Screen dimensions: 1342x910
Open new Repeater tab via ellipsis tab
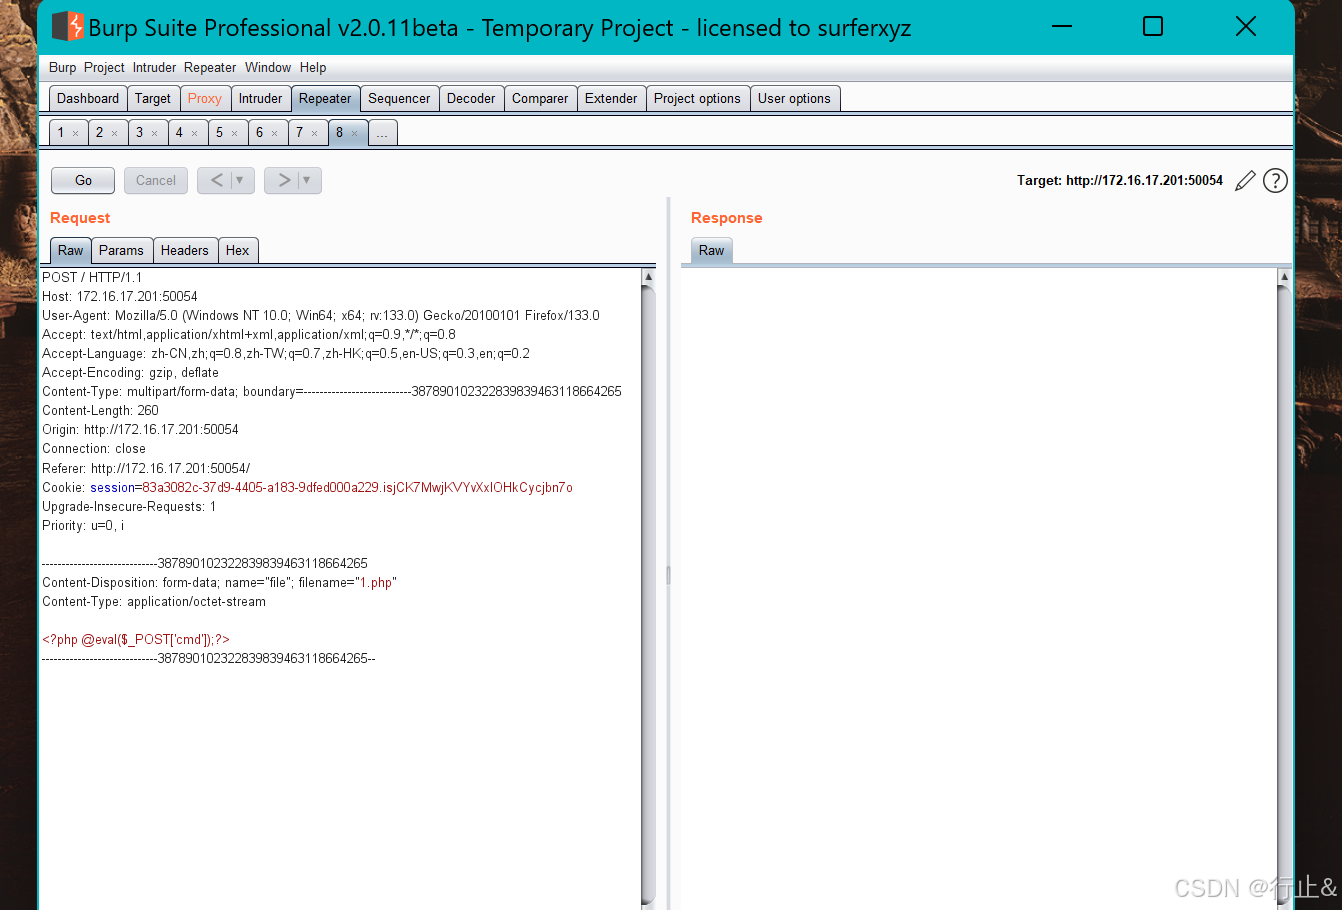382,133
